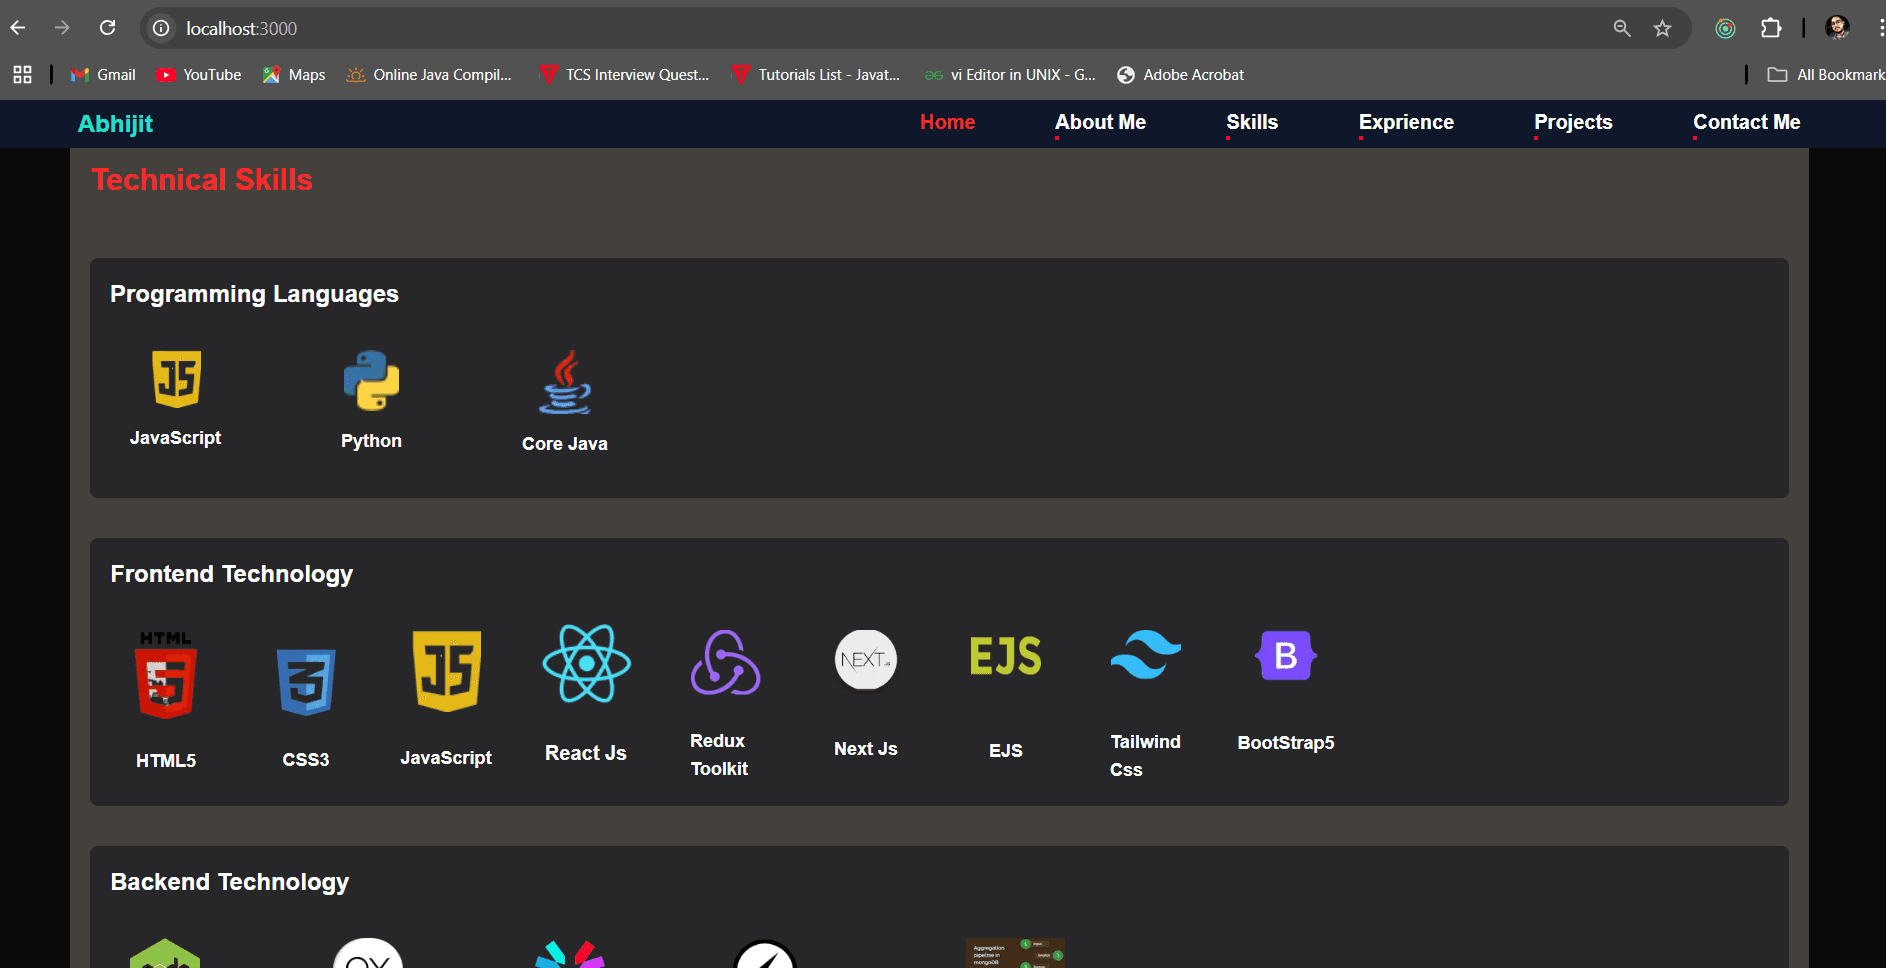Screen dimensions: 1886x968
Task: Click the BootStrap5 label text
Action: point(1286,743)
